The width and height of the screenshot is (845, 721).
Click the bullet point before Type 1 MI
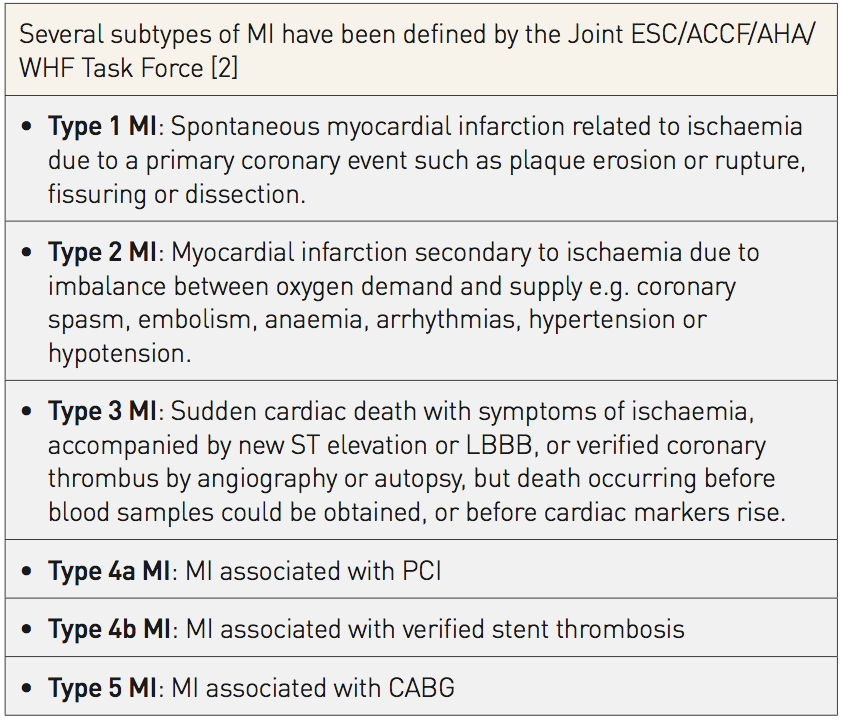click(x=27, y=128)
